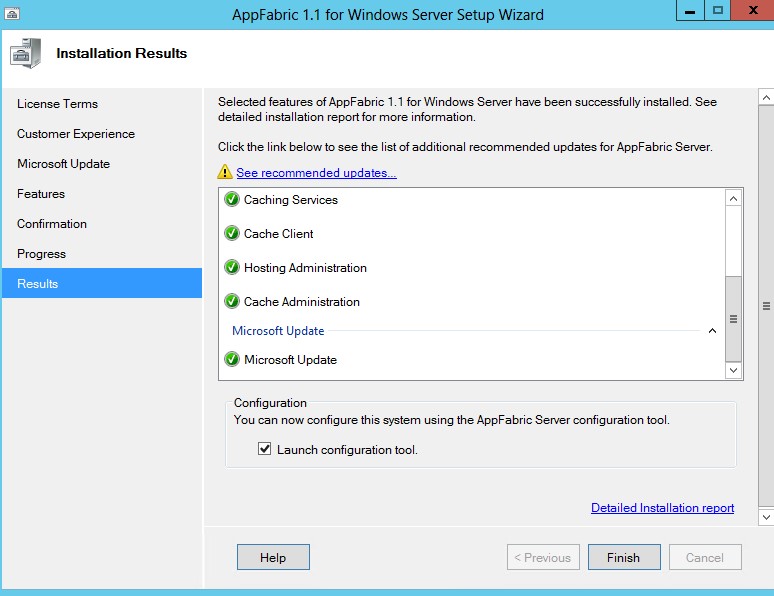This screenshot has height=596, width=774.
Task: Click the green check icon next to Microsoft Update result
Action: pos(232,359)
